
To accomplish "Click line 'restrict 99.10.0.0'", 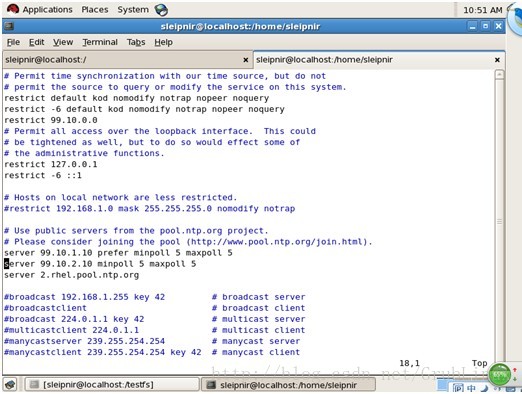I will (x=51, y=120).
